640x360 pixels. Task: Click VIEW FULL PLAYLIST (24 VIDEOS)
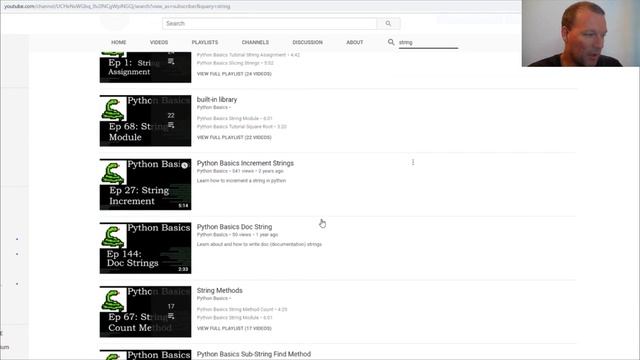[234, 74]
